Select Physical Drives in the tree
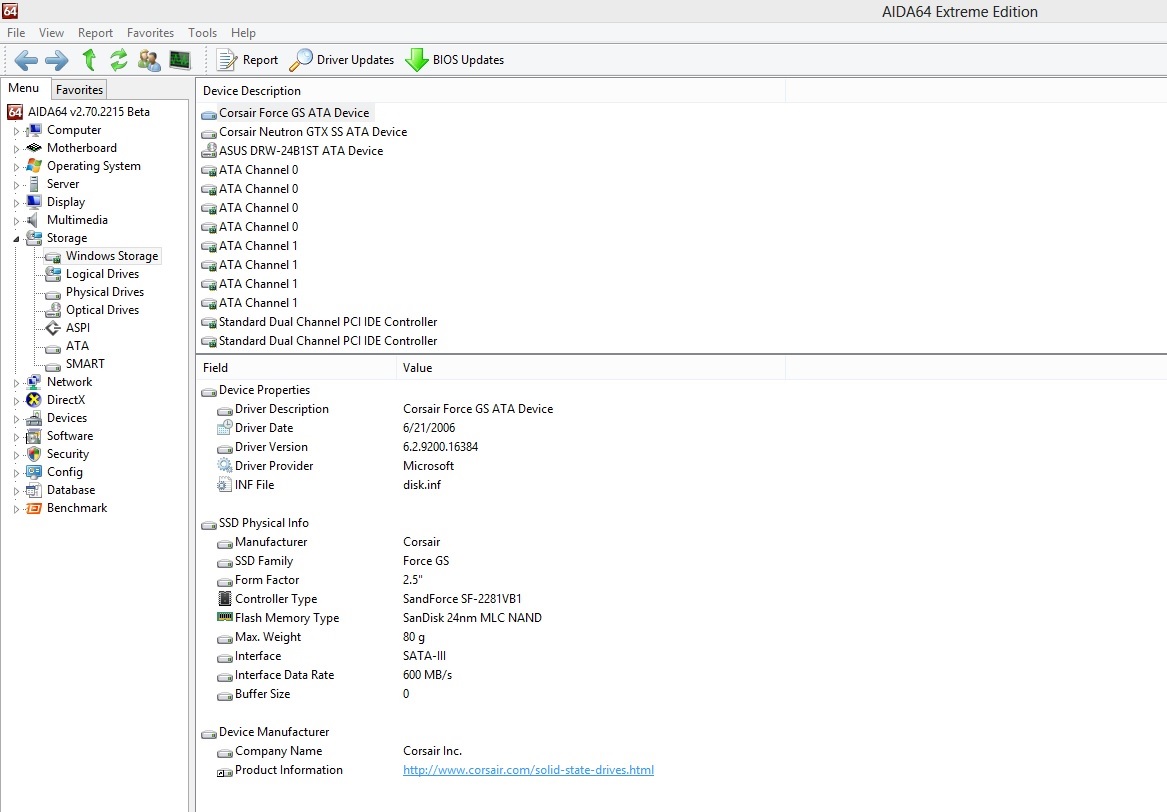The height and width of the screenshot is (812, 1167). [x=105, y=292]
